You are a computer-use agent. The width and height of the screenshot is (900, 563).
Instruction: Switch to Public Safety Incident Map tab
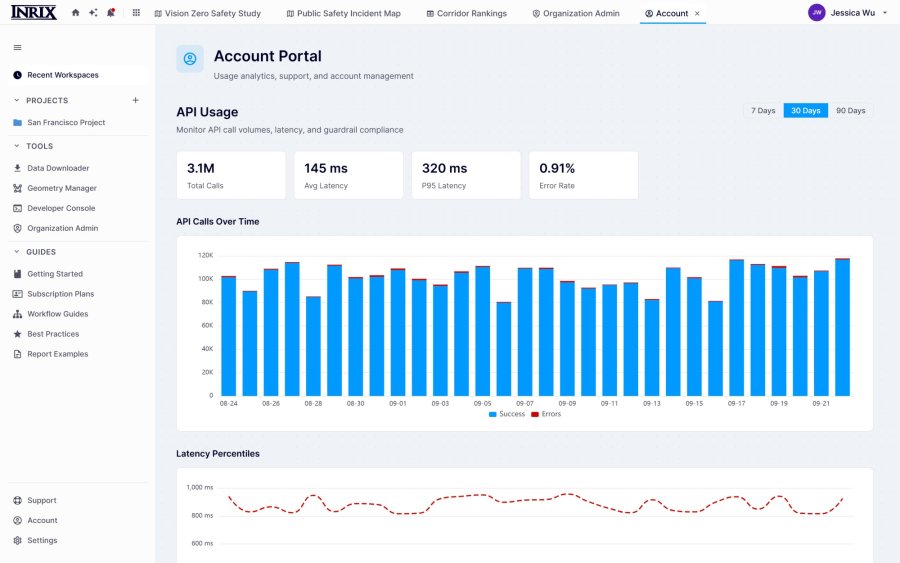coord(343,13)
